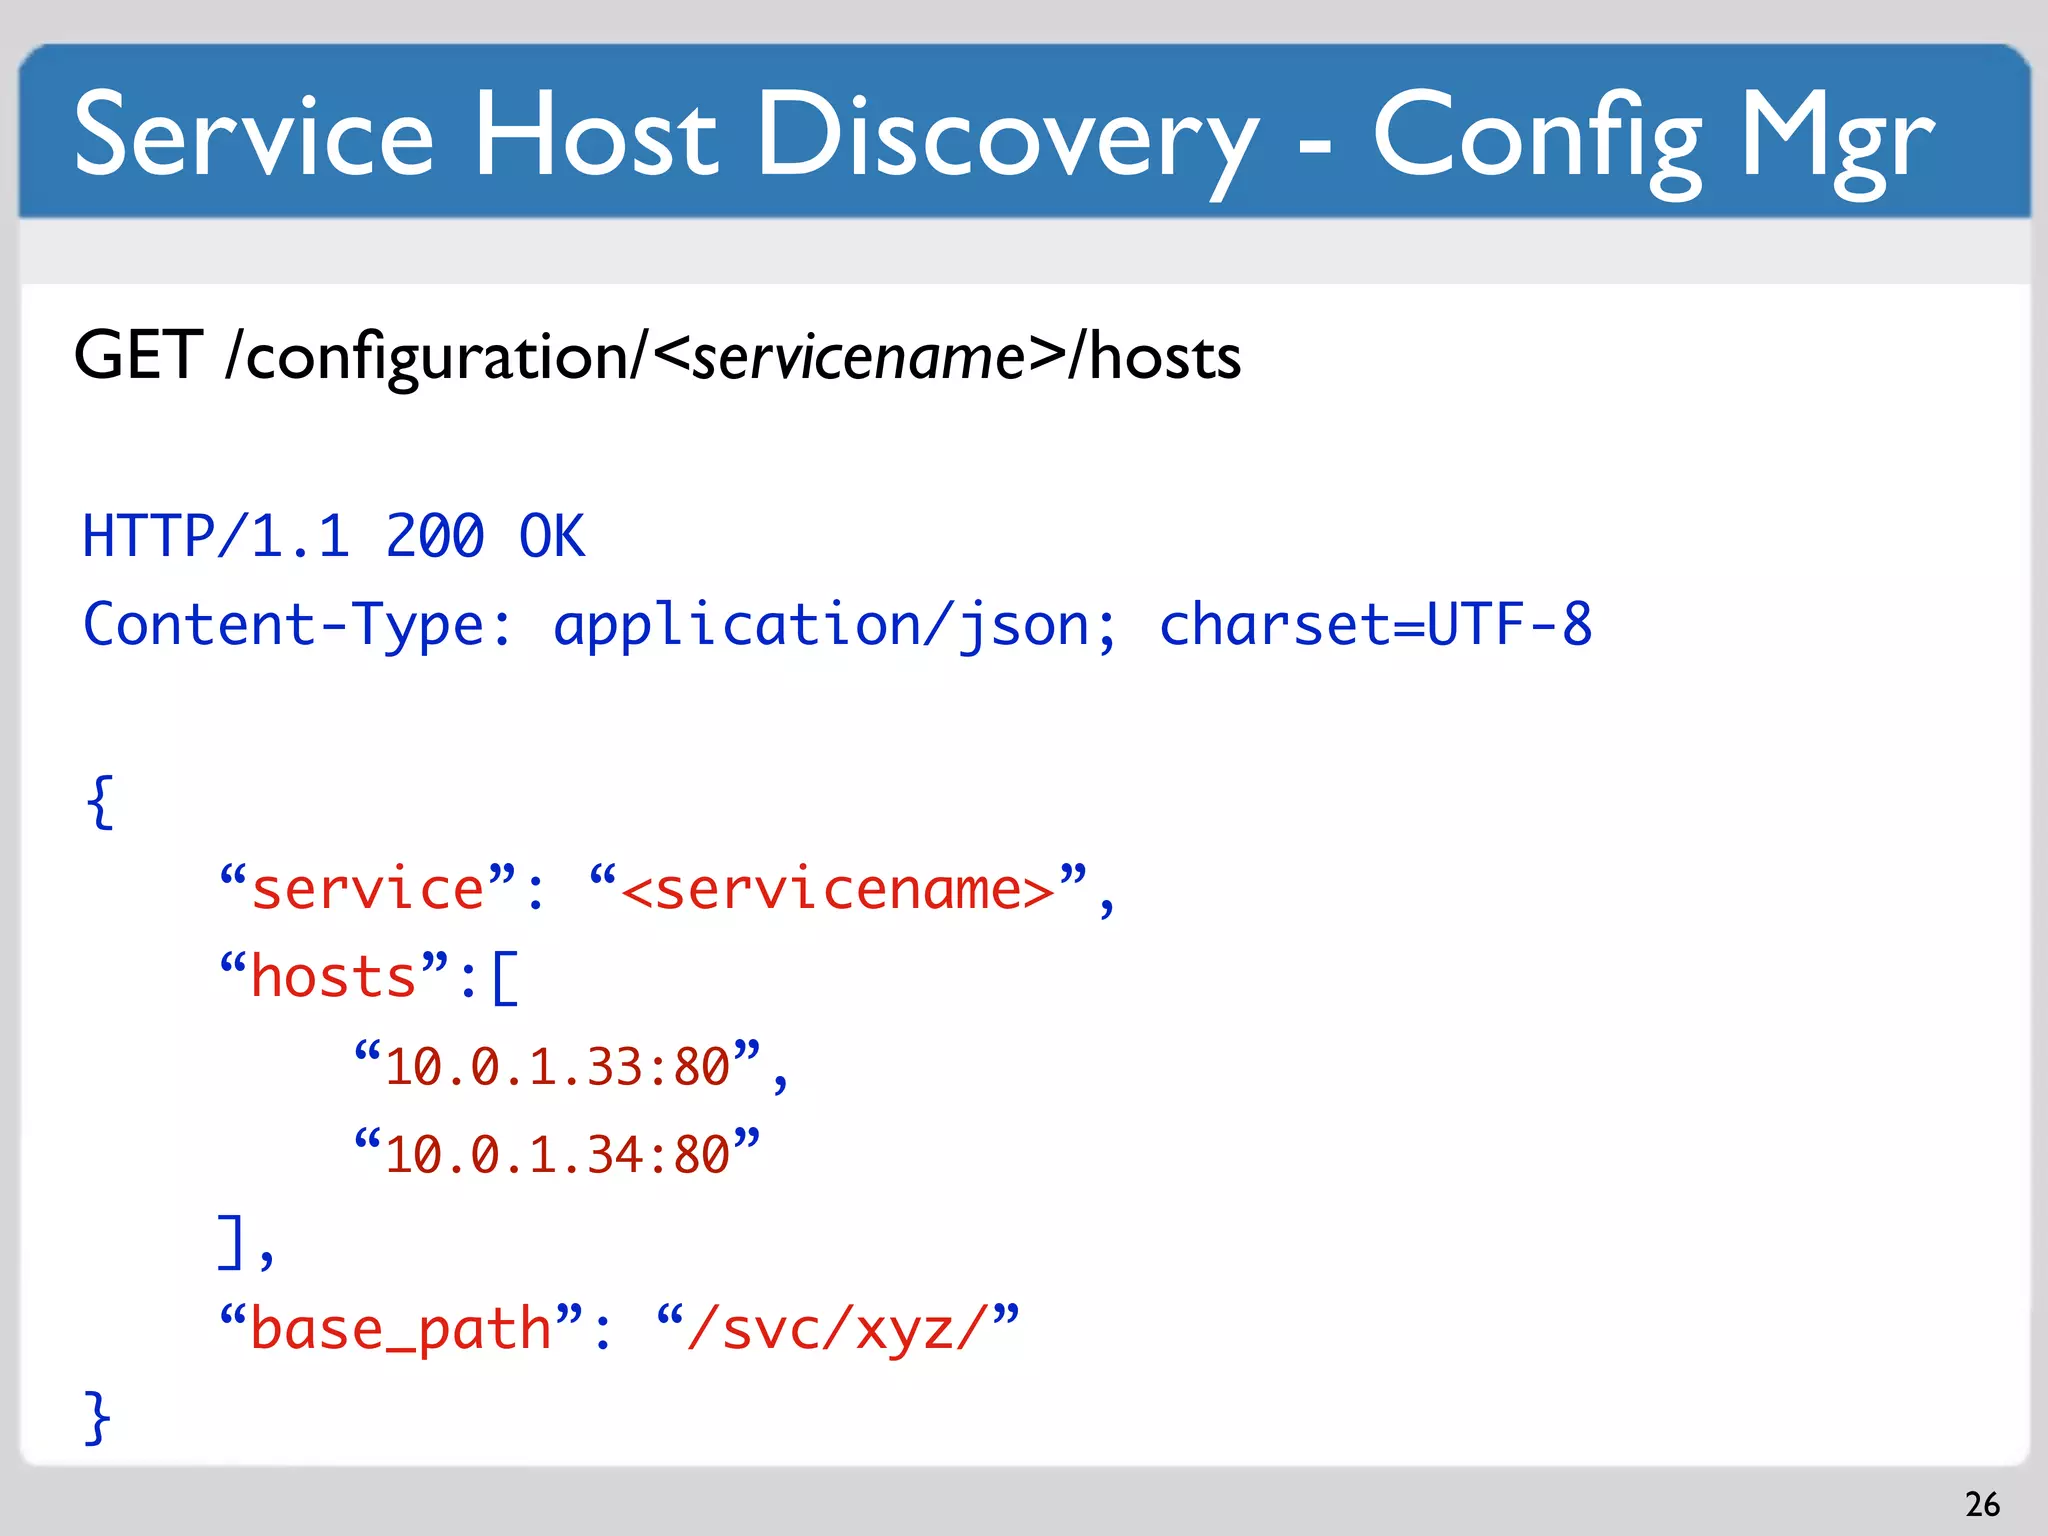2048x1536 pixels.
Task: Click the "Content-Type: application/json; charset=UTF-8" header line
Action: tap(837, 626)
